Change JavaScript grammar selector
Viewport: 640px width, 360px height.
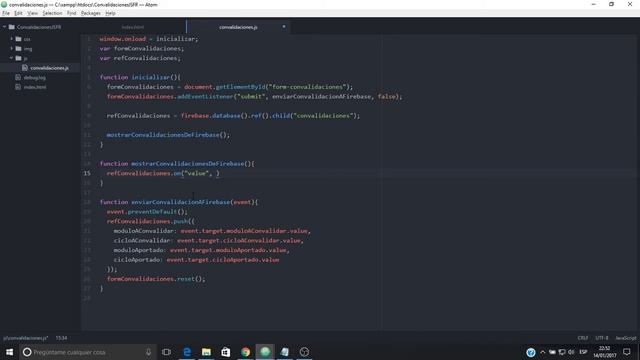pyautogui.click(x=626, y=338)
